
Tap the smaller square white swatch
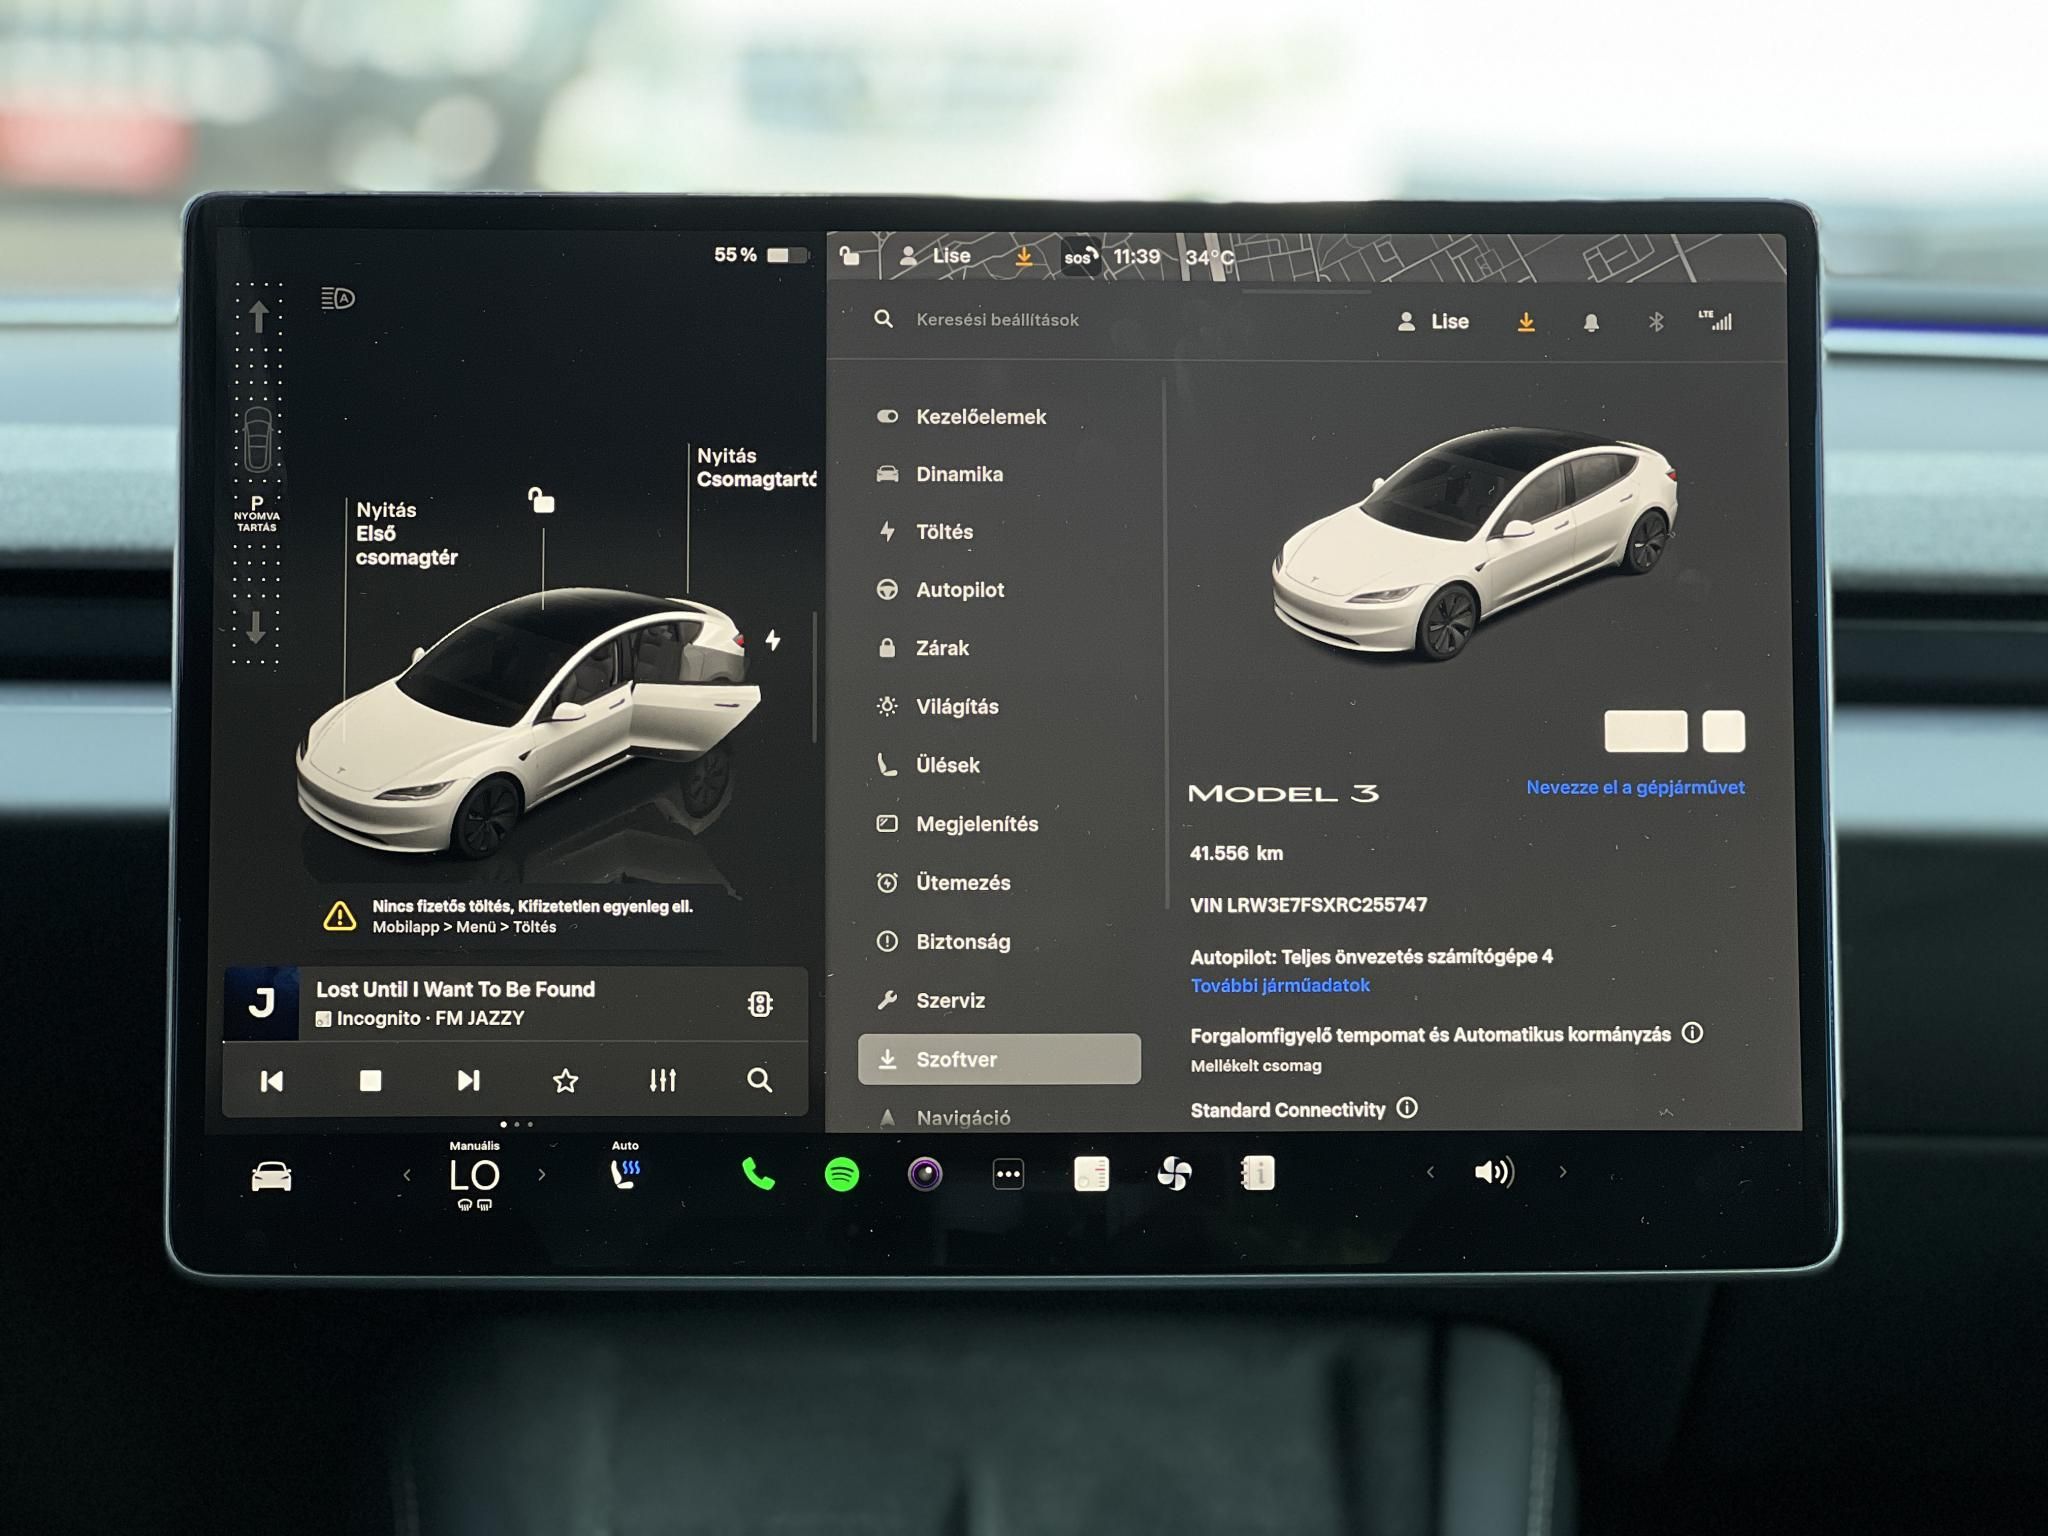pos(1724,732)
